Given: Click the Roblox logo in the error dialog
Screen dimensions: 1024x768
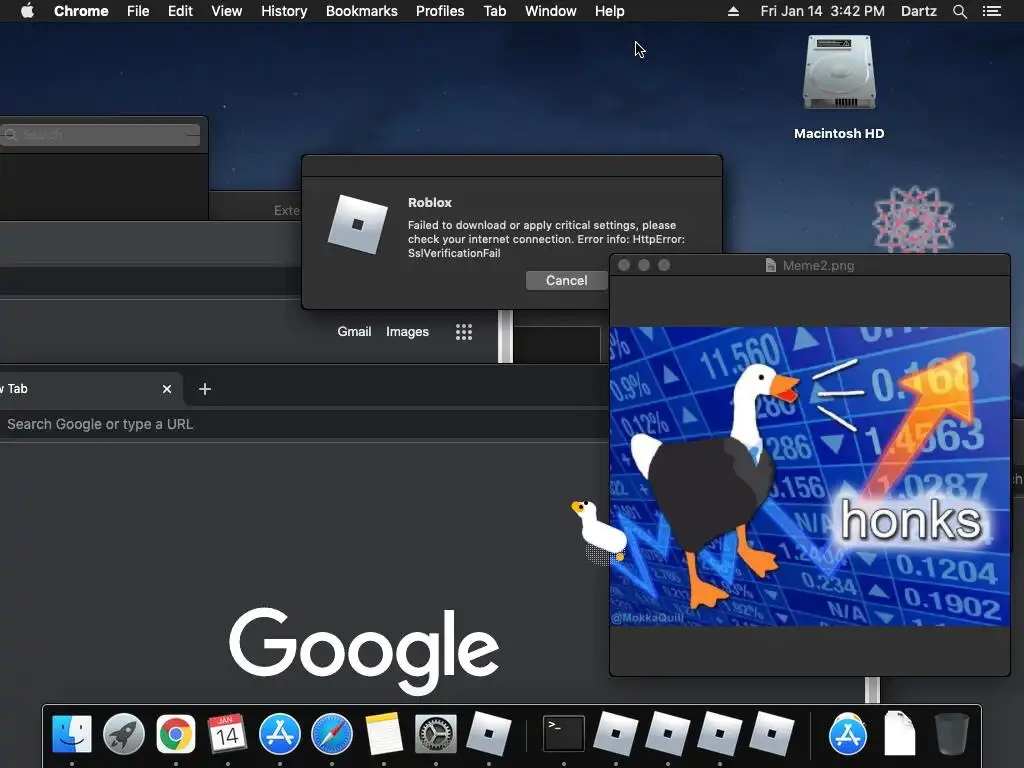Looking at the screenshot, I should tap(357, 225).
